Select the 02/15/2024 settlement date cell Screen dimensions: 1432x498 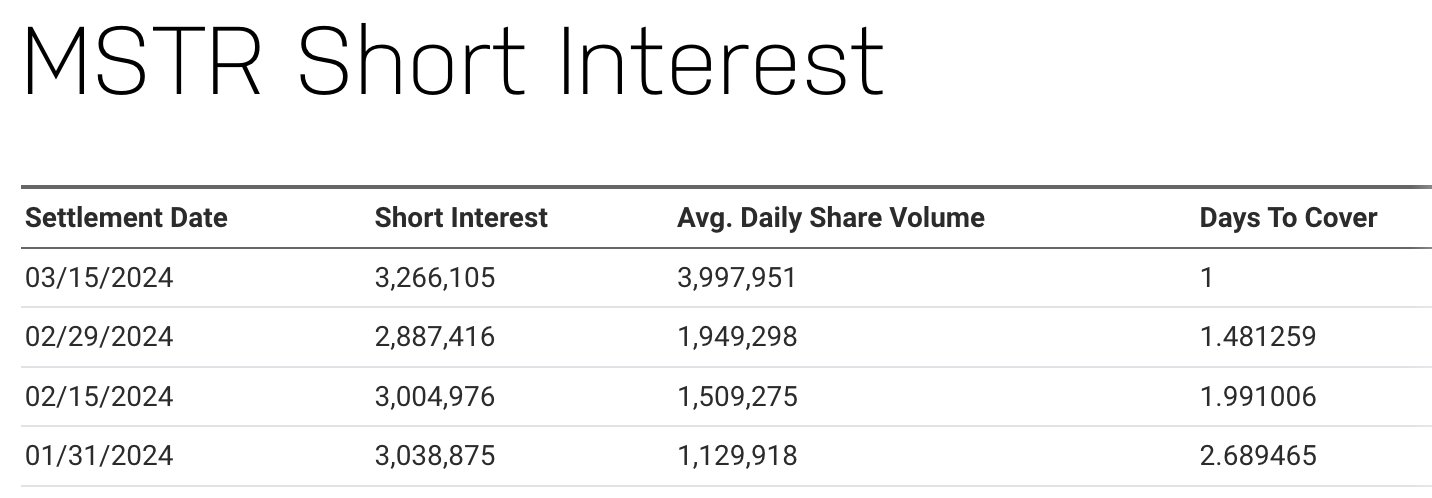[99, 397]
